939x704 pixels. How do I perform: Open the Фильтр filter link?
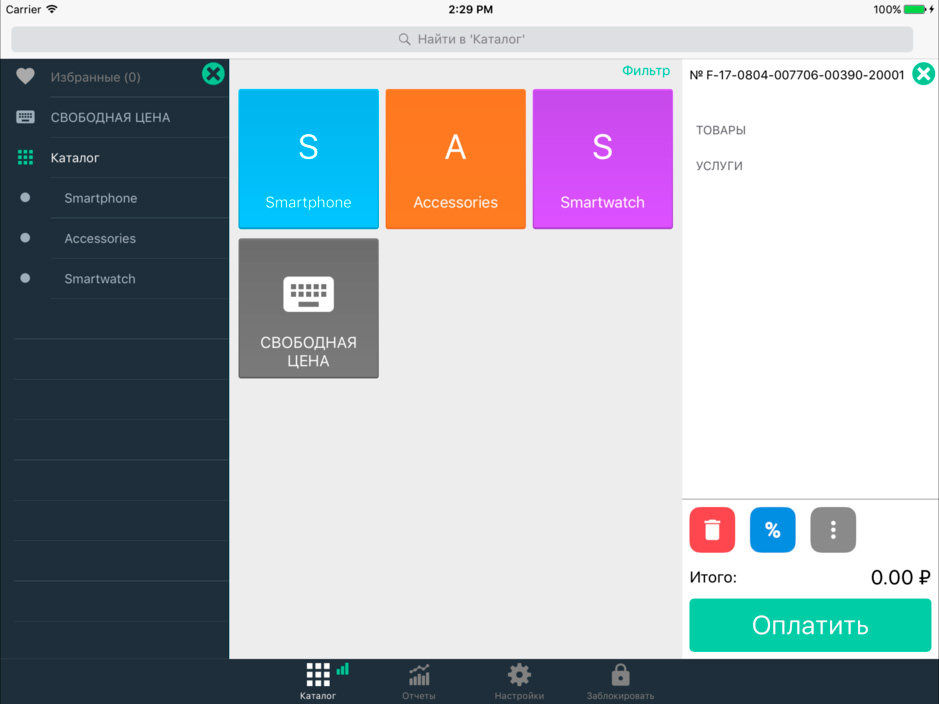pyautogui.click(x=646, y=71)
